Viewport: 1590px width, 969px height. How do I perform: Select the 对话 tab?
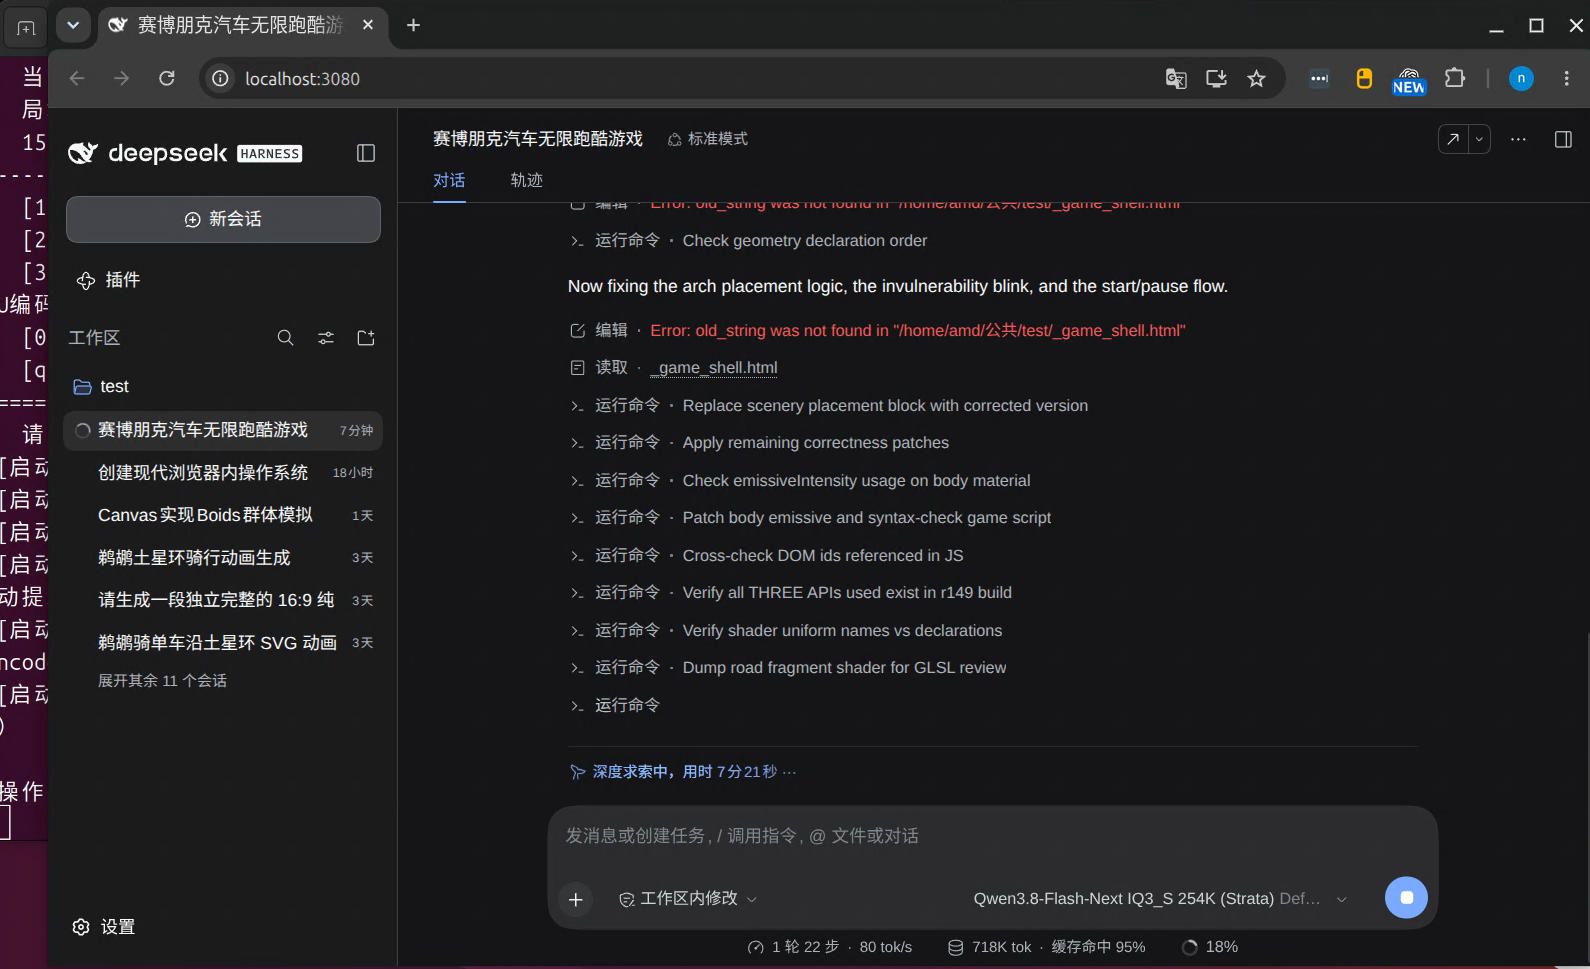pyautogui.click(x=449, y=180)
